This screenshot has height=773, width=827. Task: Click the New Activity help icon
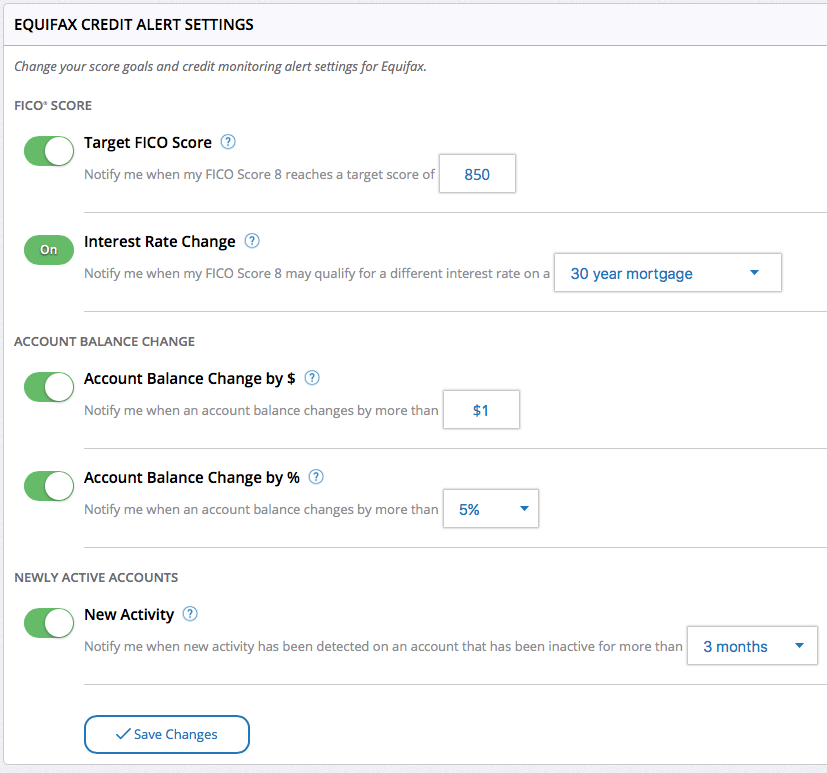click(x=189, y=614)
